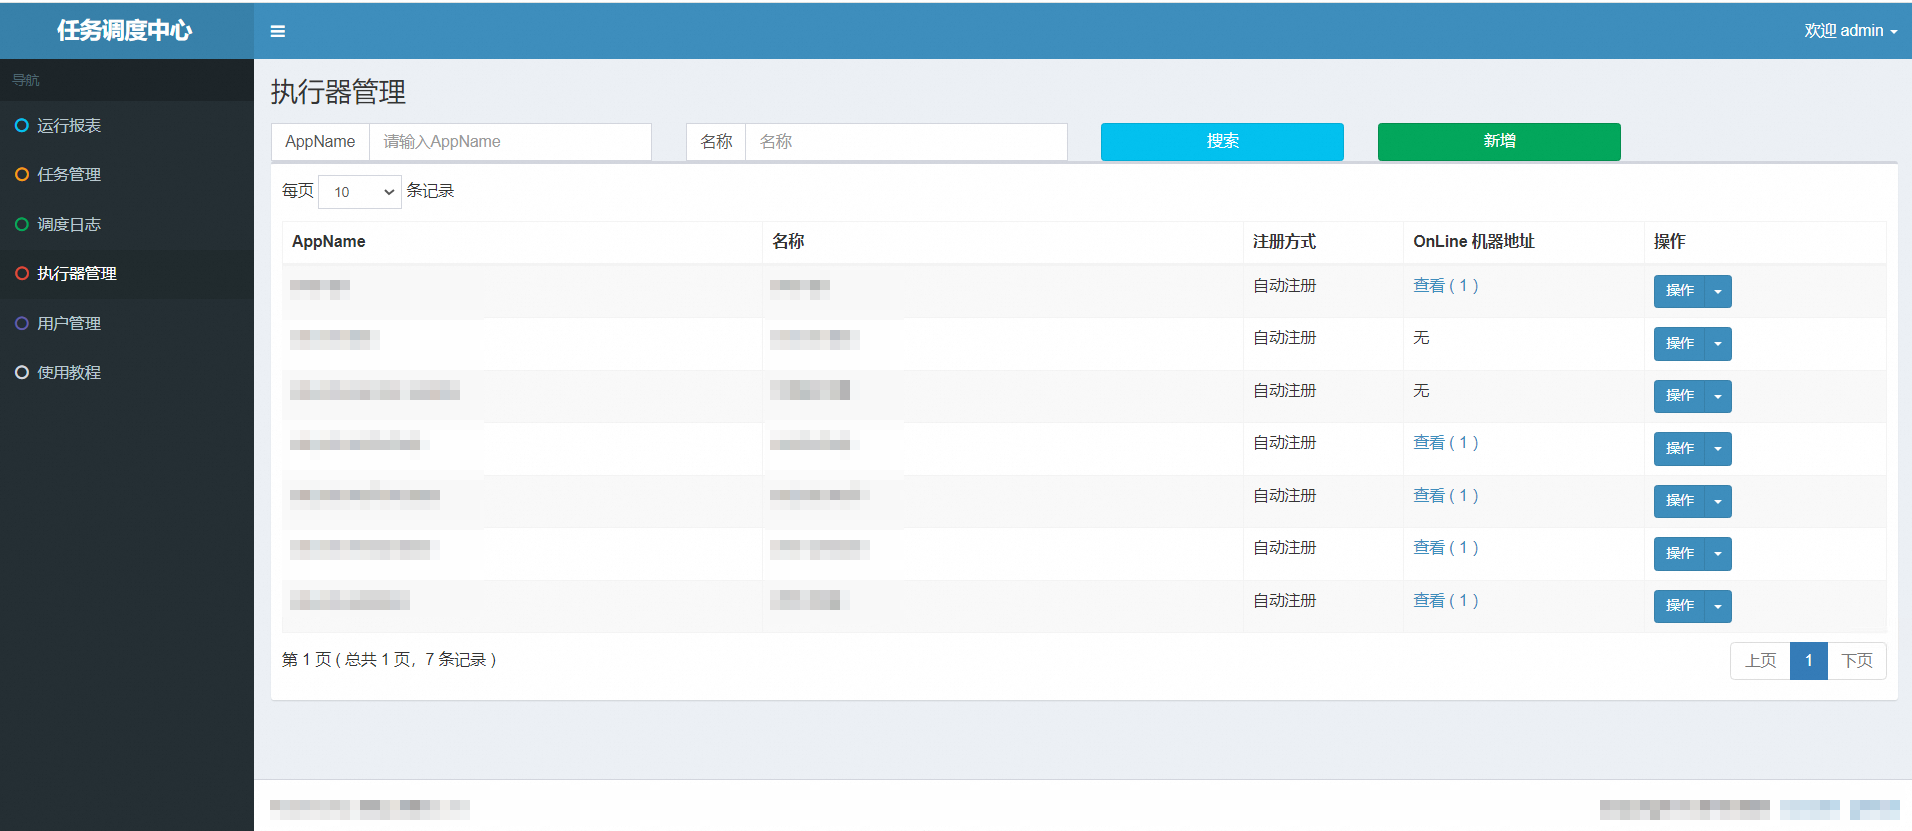Expand the first row's 操作 dropdown caret
The height and width of the screenshot is (831, 1912).
pyautogui.click(x=1718, y=291)
